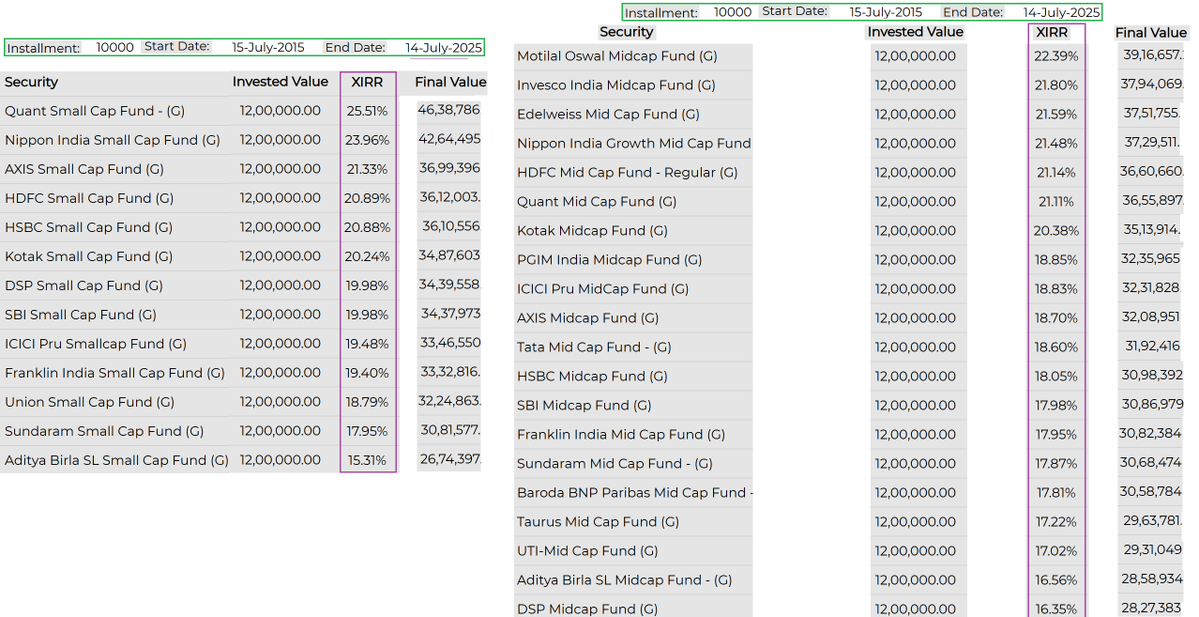Viewport: 1199px width, 617px height.
Task: Click the 21.59% XIRR value
Action: pyautogui.click(x=1056, y=114)
